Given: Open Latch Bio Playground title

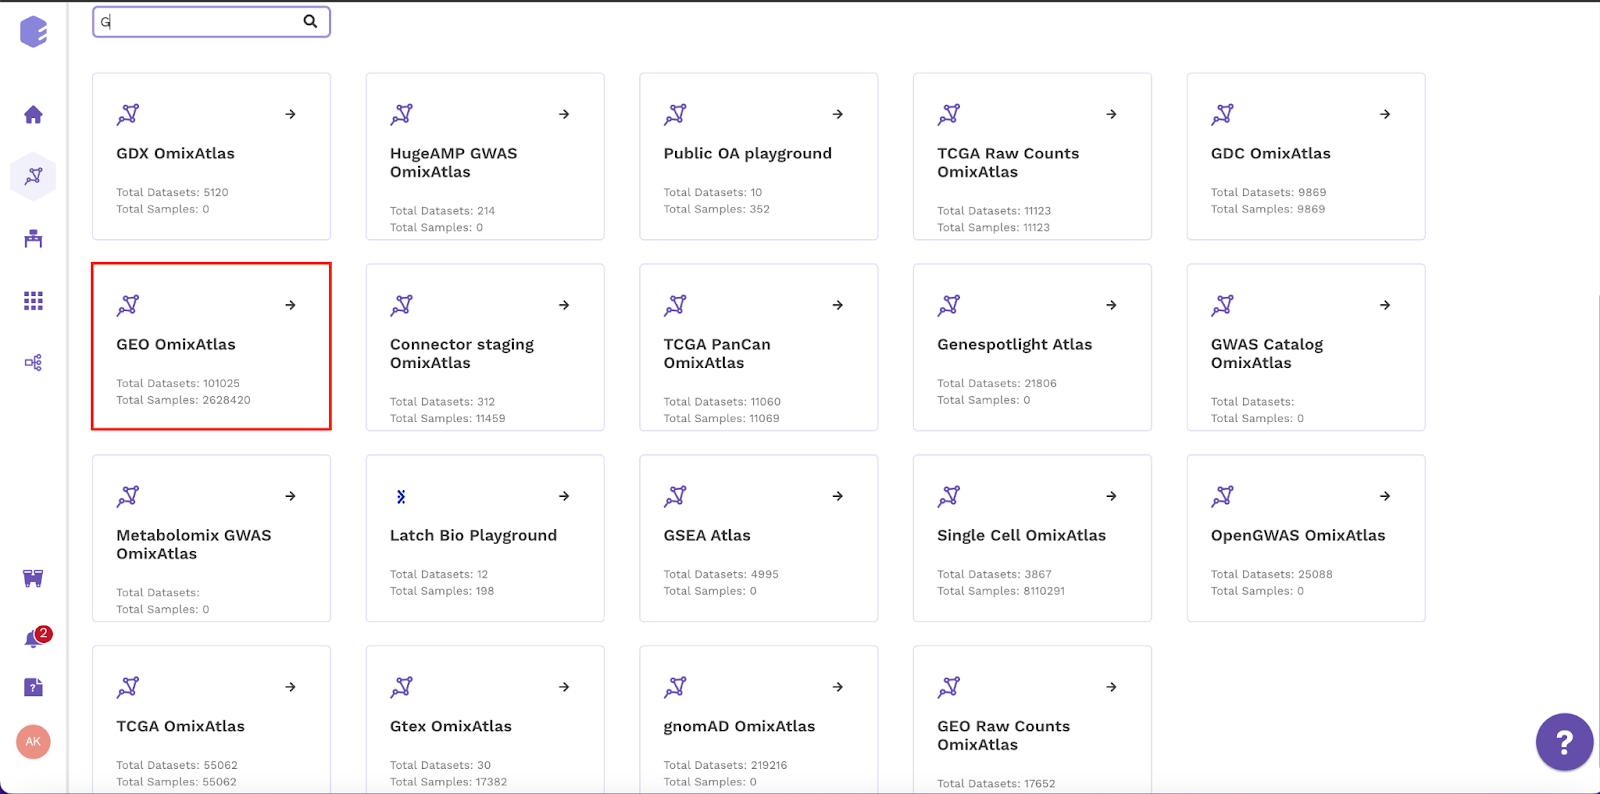Looking at the screenshot, I should click(473, 535).
